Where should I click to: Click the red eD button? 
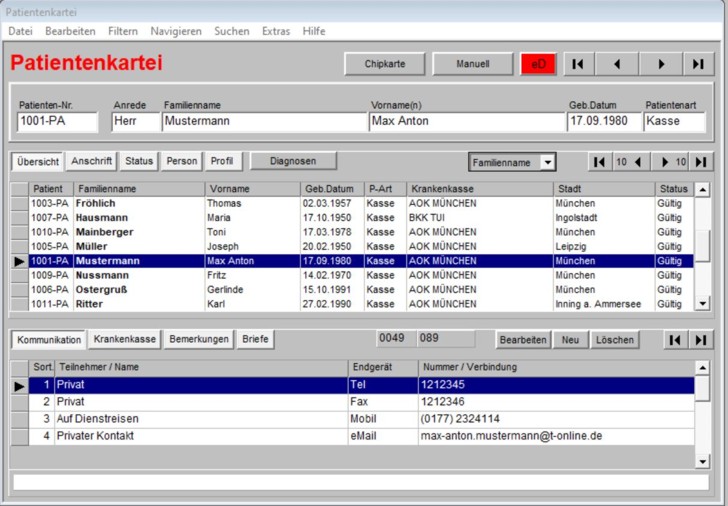[x=539, y=64]
